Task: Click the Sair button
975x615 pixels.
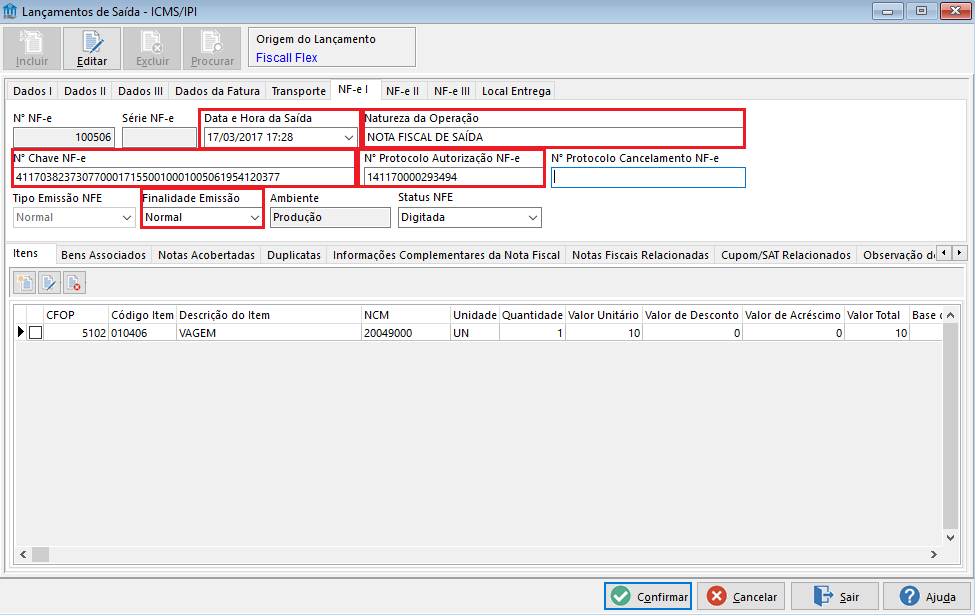Action: click(834, 596)
